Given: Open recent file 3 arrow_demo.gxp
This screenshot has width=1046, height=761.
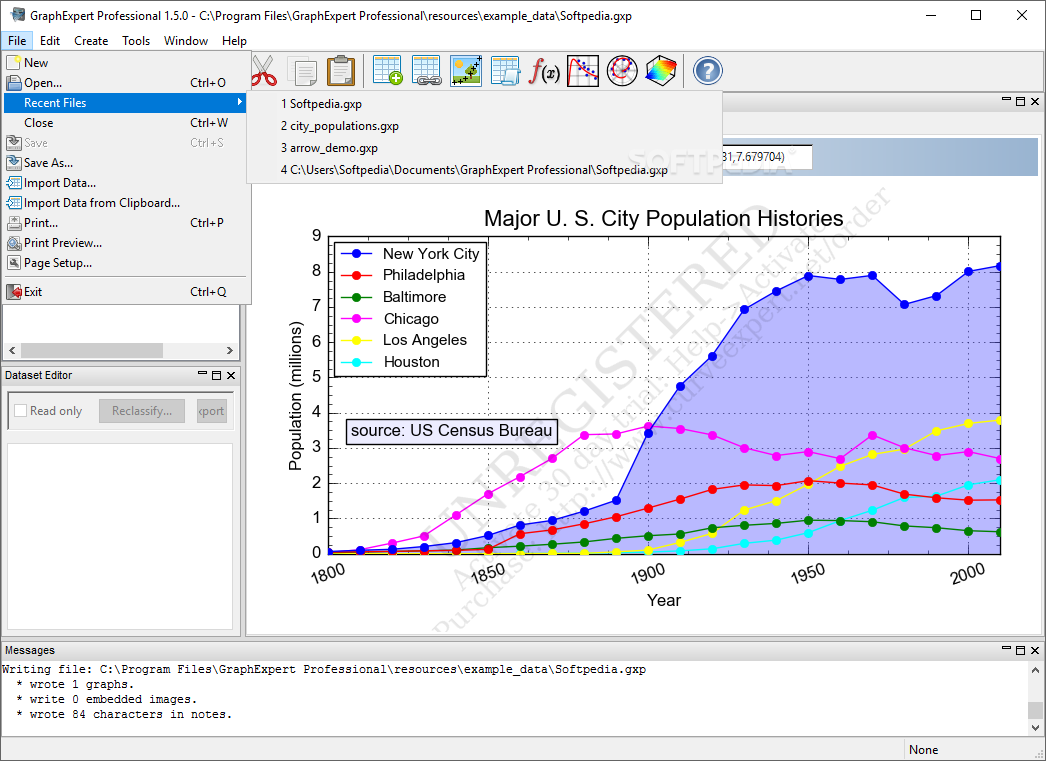Looking at the screenshot, I should coord(484,148).
